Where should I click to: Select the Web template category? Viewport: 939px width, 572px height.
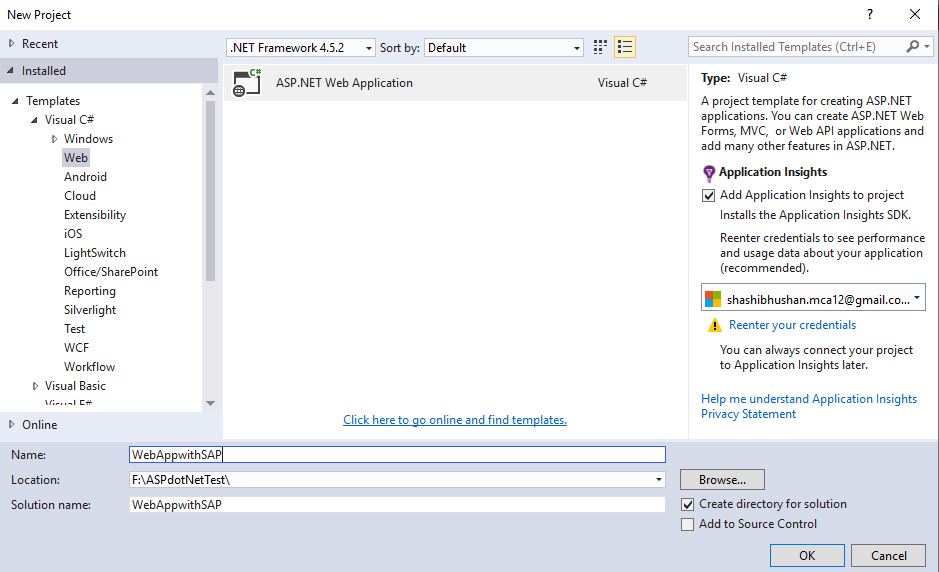click(76, 158)
